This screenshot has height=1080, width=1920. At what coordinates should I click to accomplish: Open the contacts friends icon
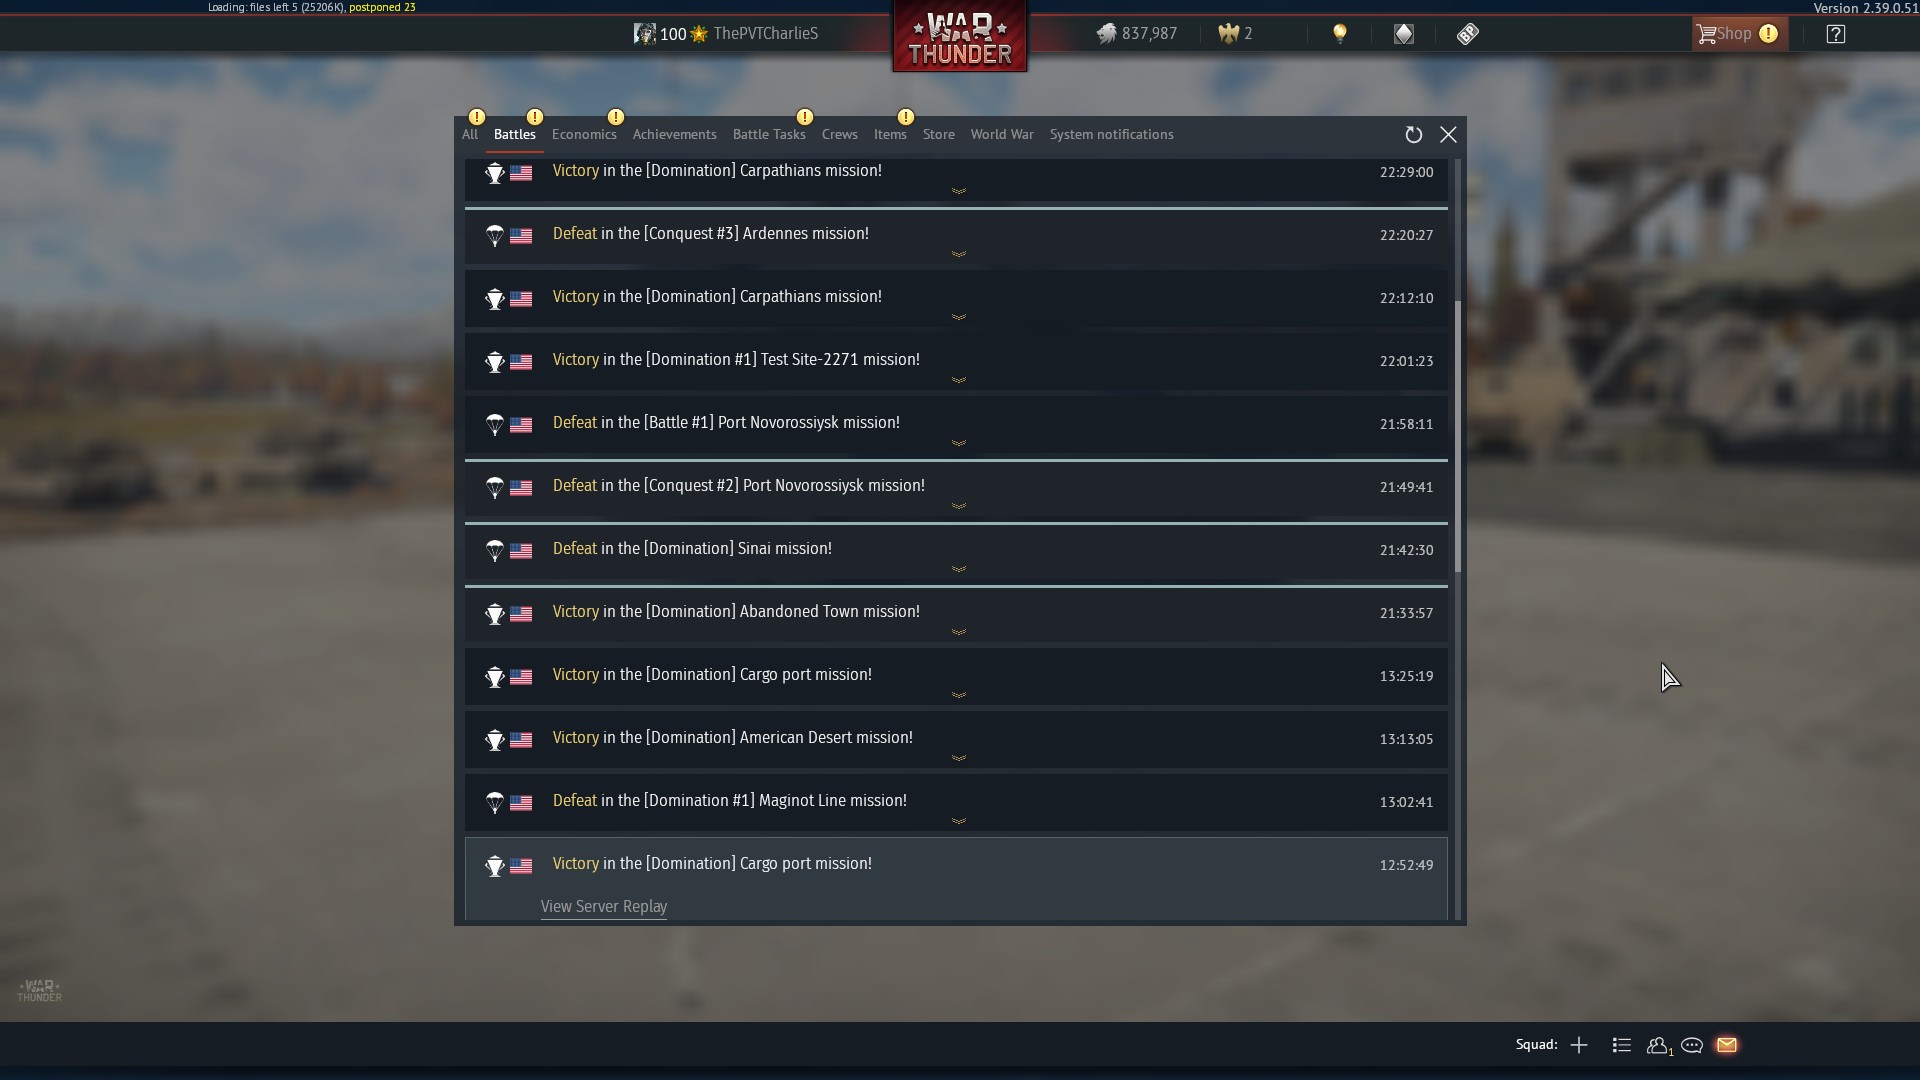coord(1658,1045)
